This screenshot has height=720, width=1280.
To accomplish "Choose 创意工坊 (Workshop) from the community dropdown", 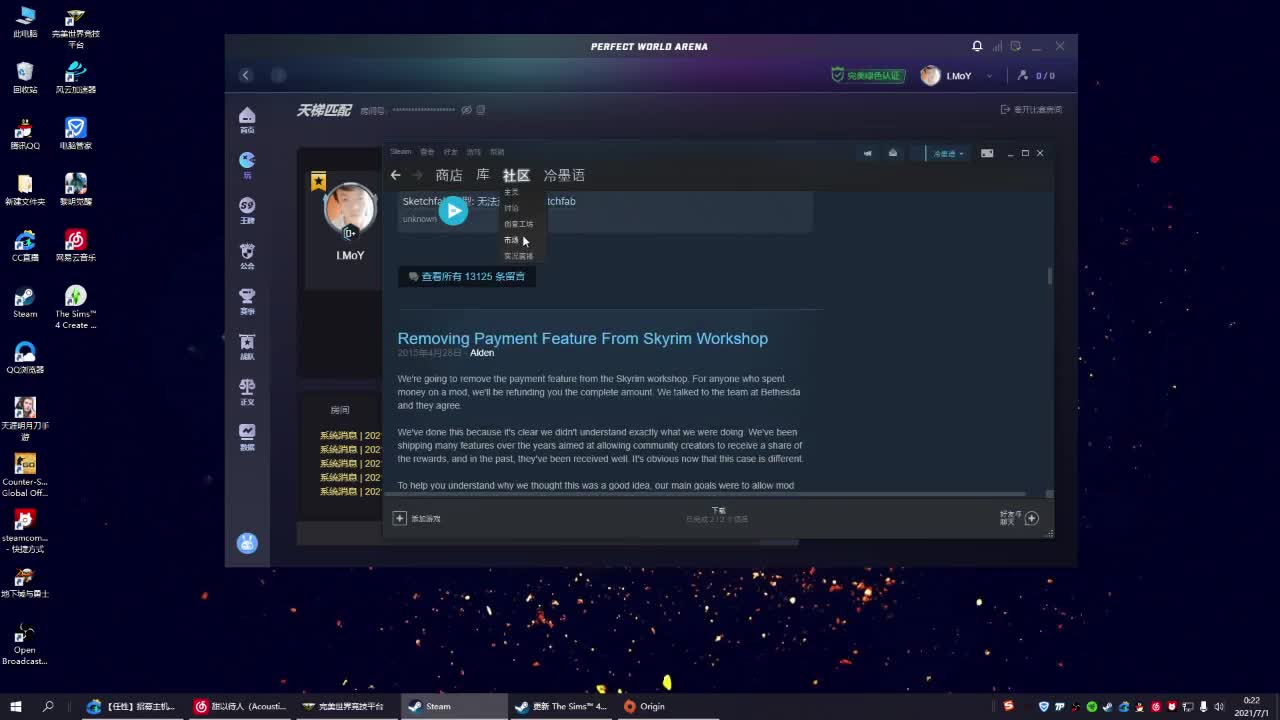I will 518,224.
